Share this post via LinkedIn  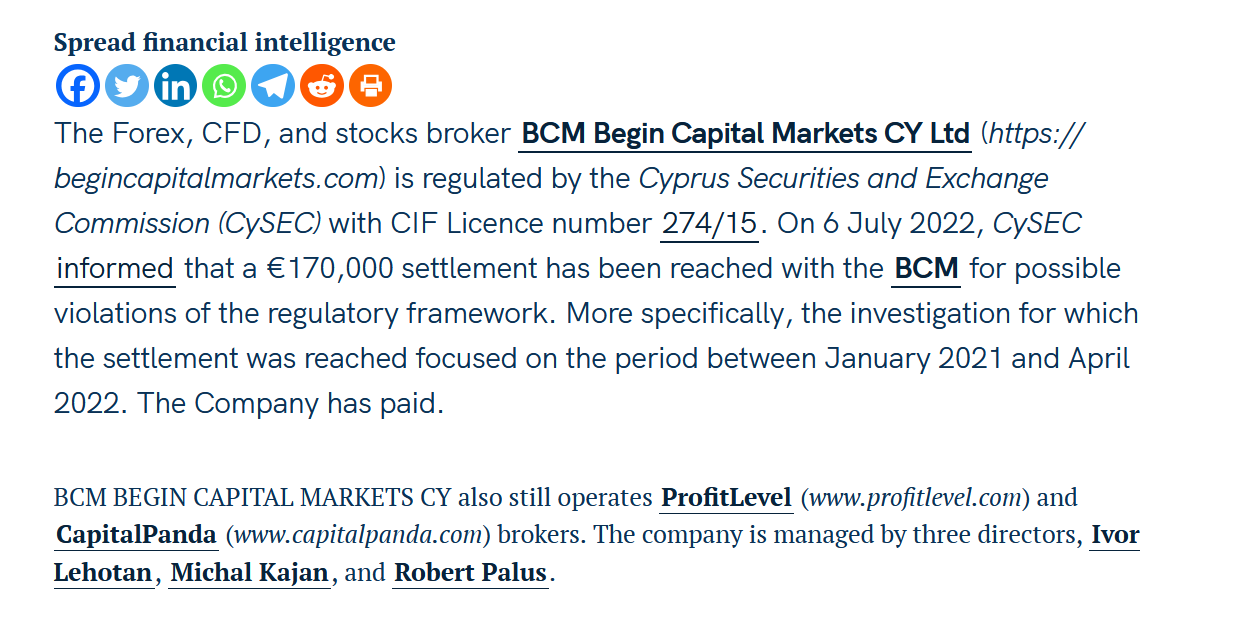pyautogui.click(x=175, y=86)
